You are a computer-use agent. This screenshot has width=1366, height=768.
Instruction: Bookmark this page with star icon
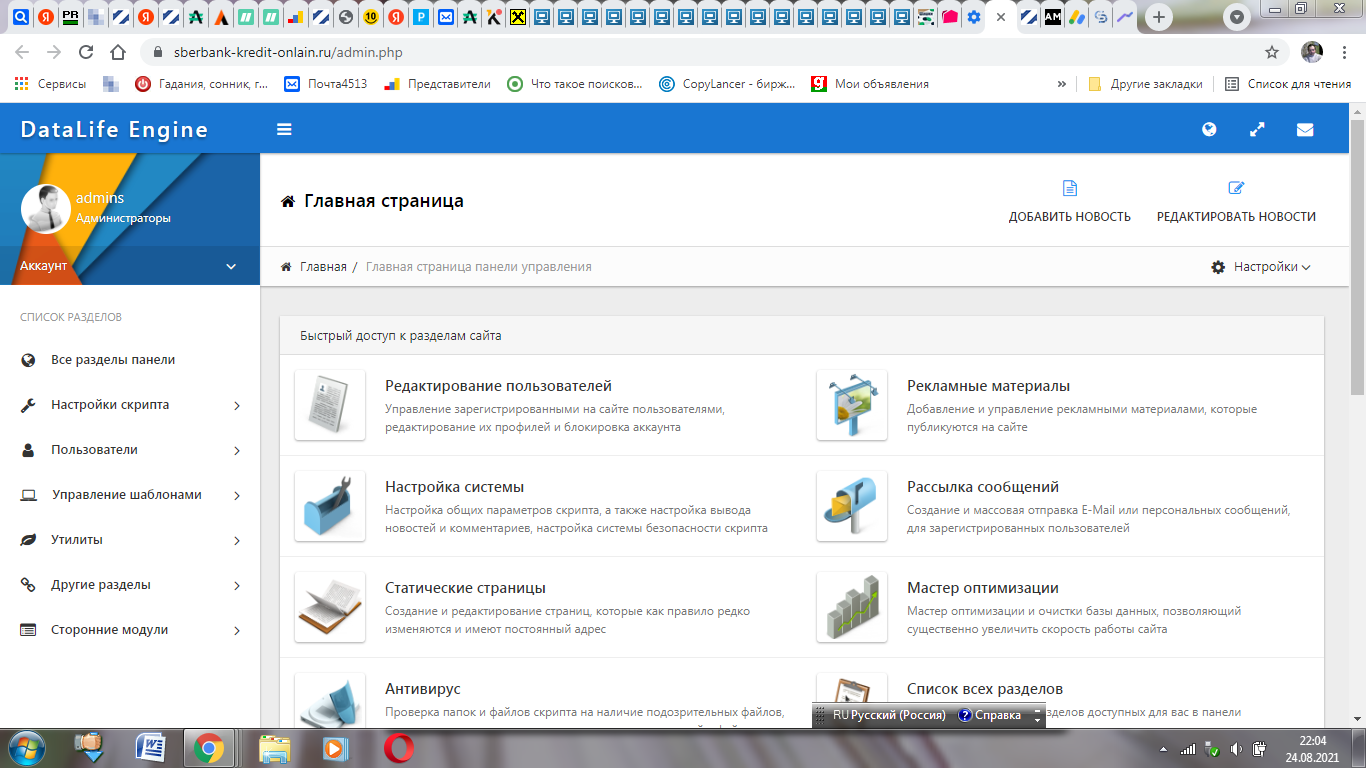[1272, 52]
